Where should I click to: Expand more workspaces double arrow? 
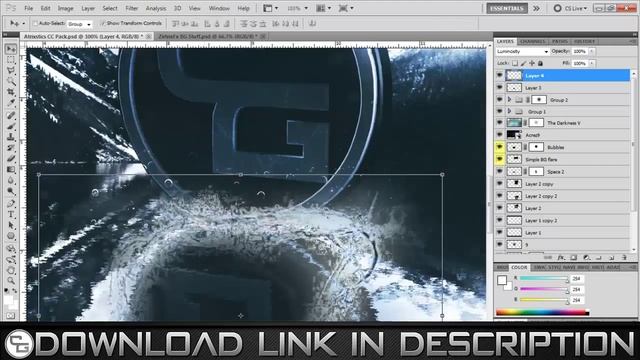[x=536, y=8]
